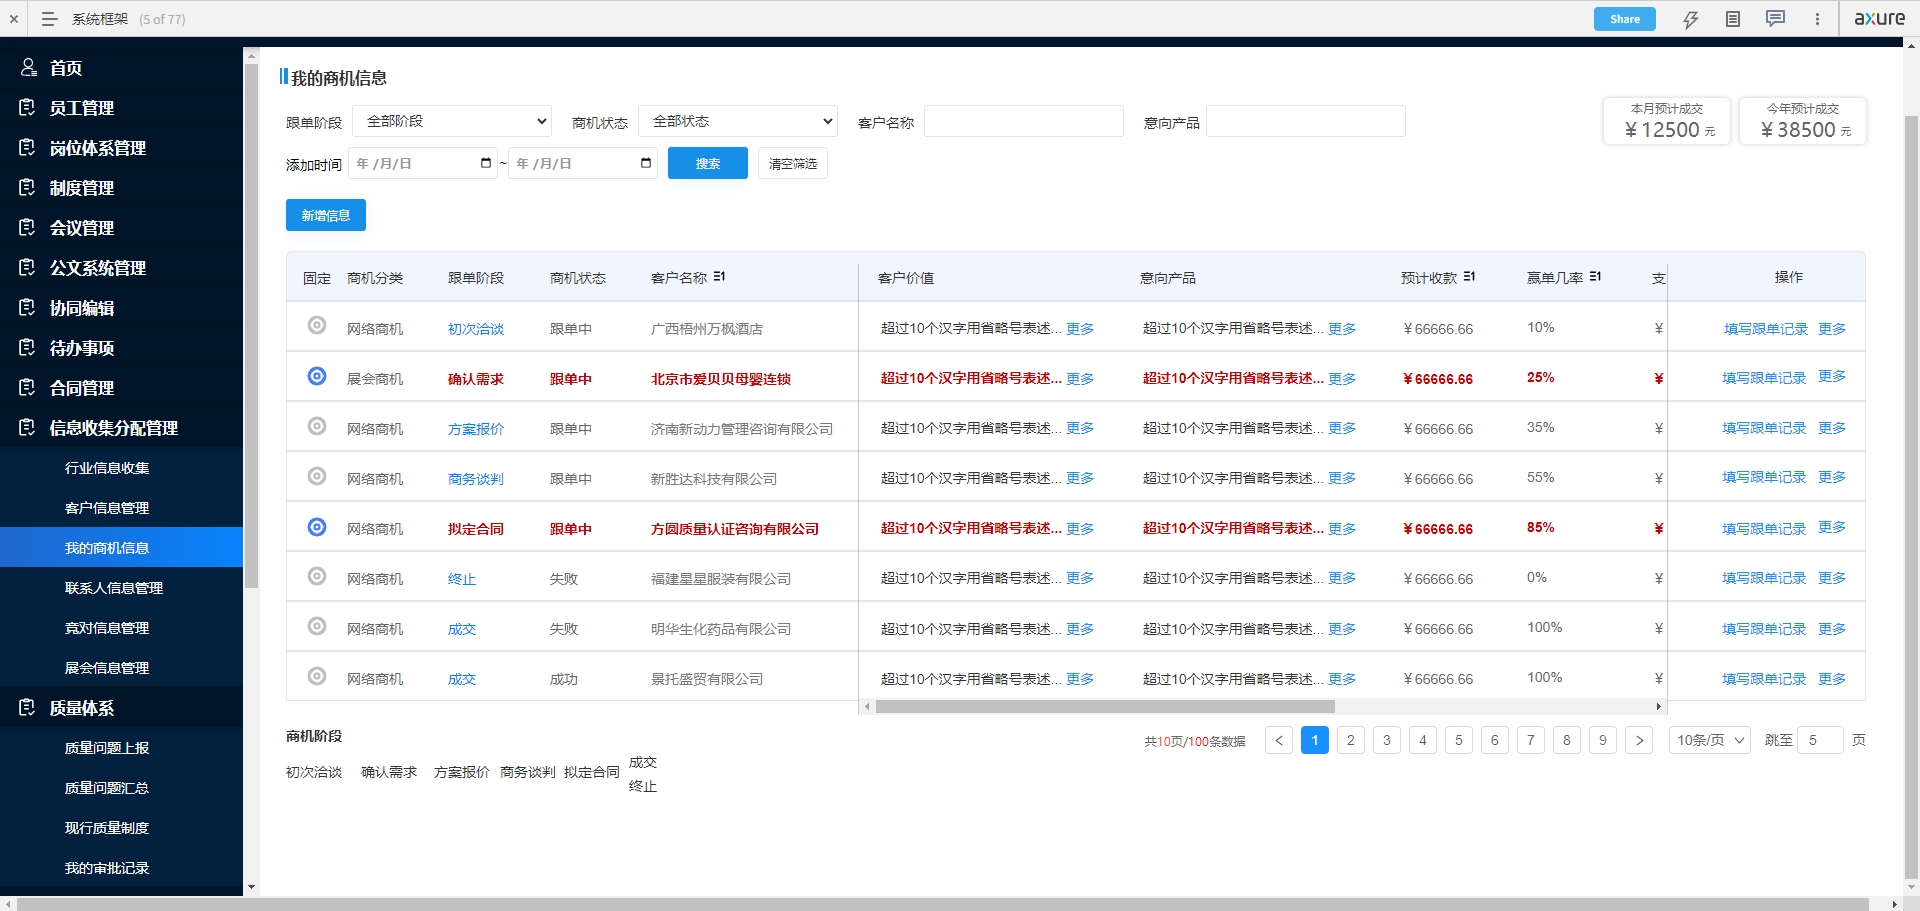Click the 新增信息 button
1920x911 pixels.
326,215
